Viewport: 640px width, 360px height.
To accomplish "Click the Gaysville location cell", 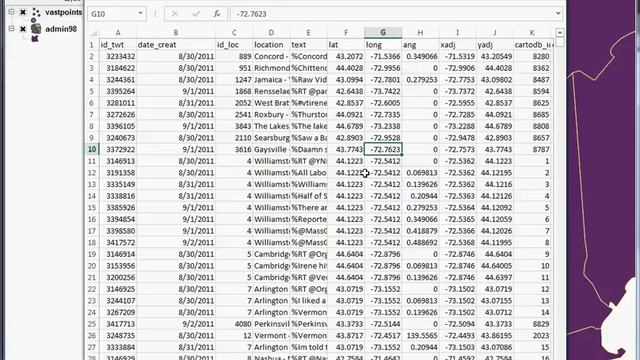I will [271, 149].
